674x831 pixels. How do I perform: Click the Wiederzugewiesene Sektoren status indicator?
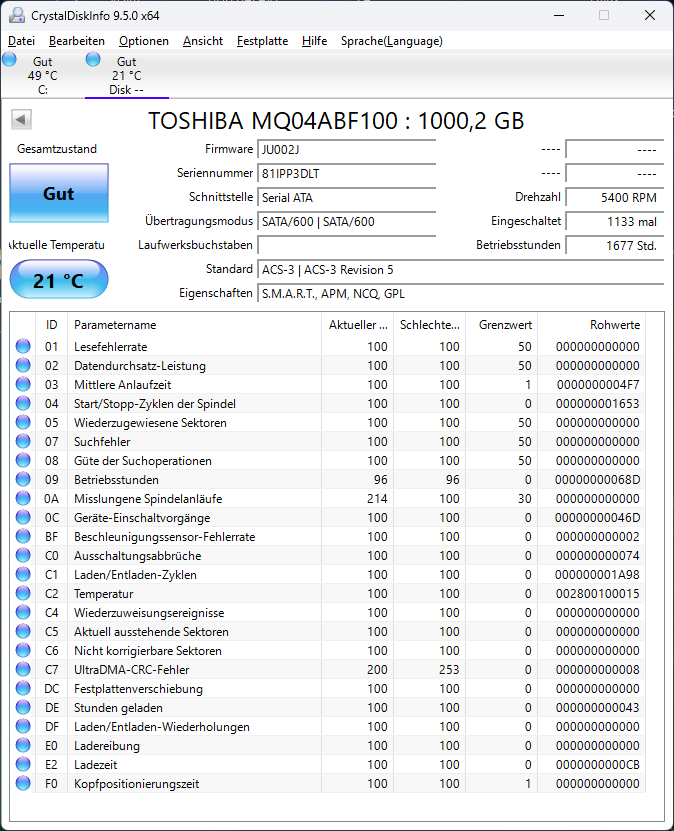tap(22, 422)
